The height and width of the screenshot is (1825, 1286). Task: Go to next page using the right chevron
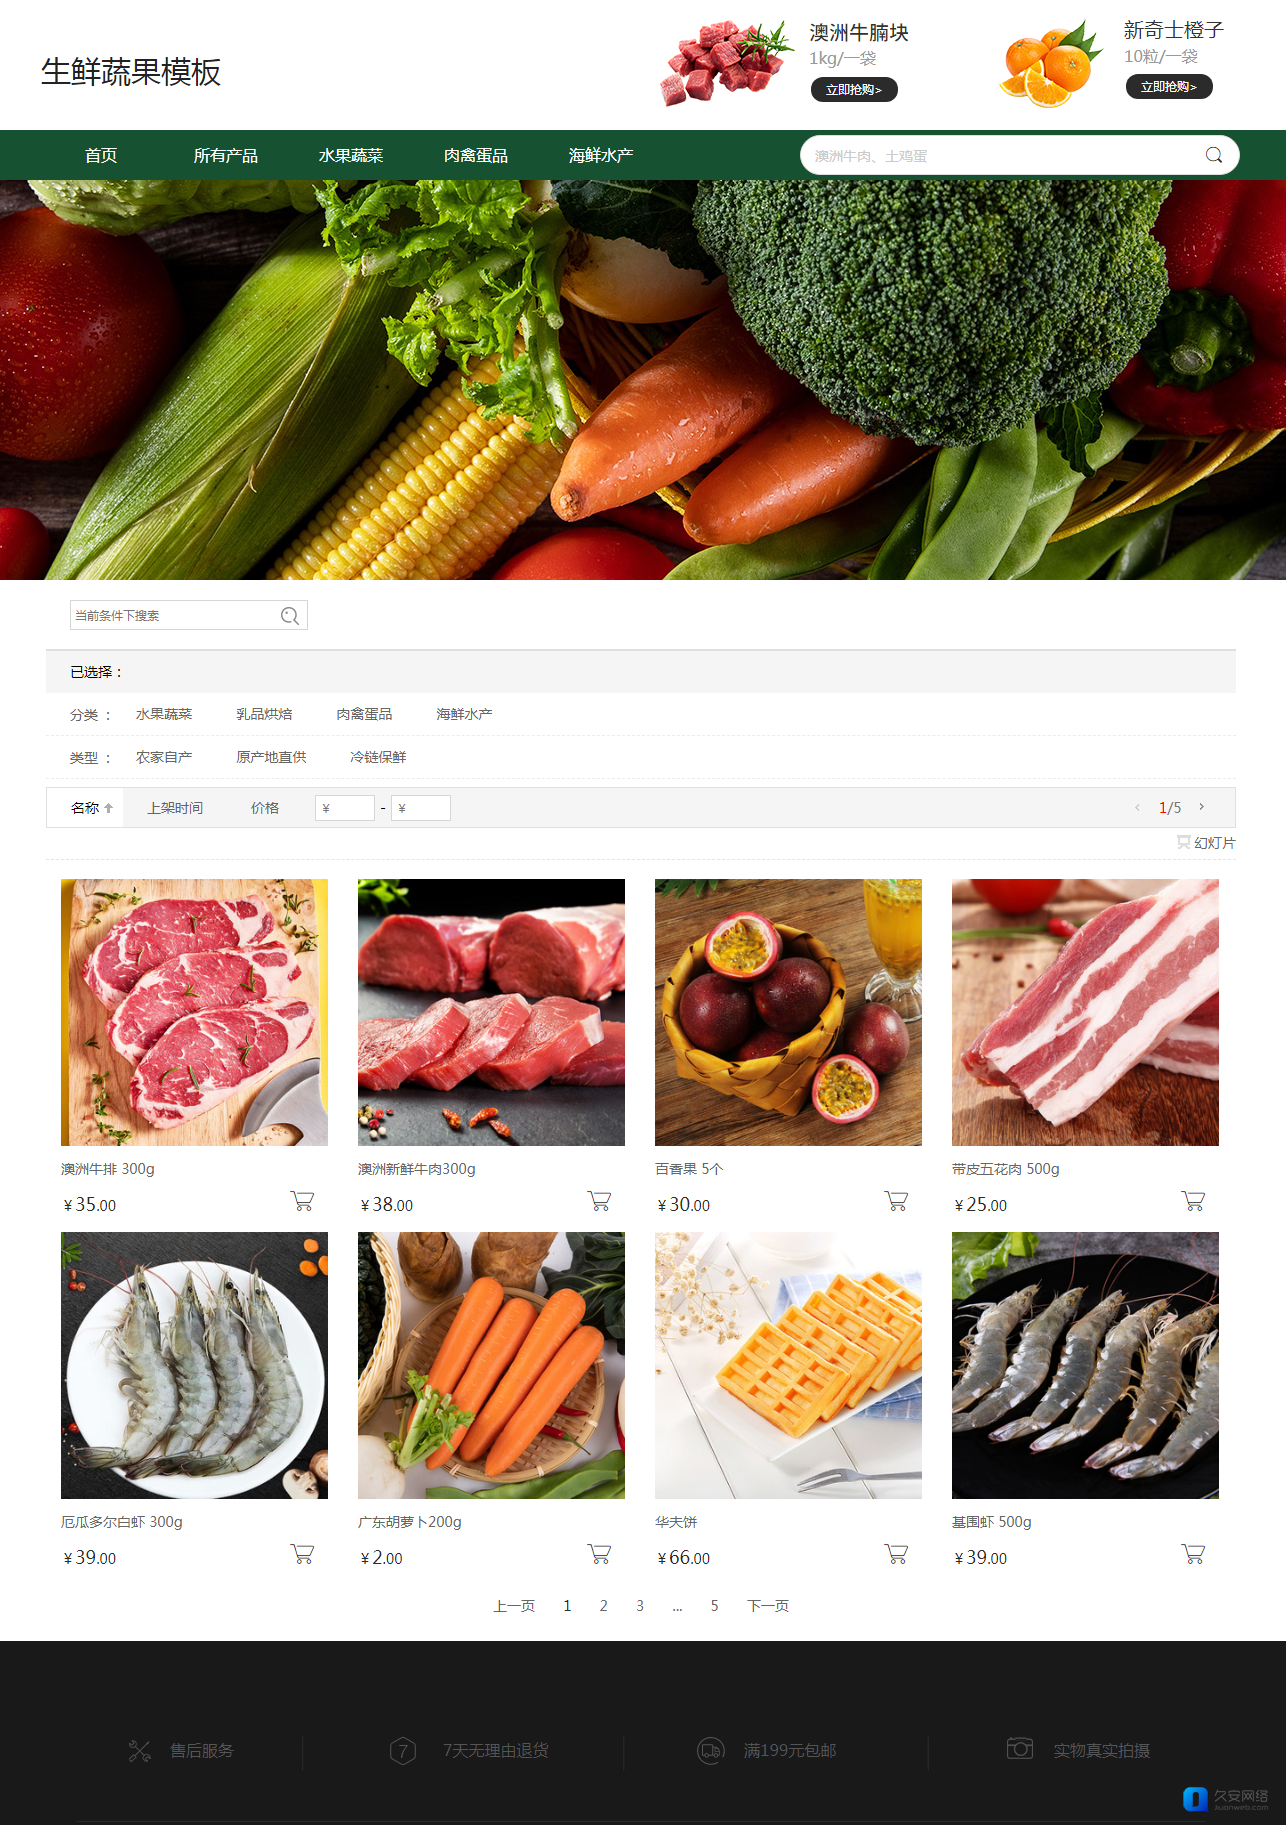pos(1202,807)
